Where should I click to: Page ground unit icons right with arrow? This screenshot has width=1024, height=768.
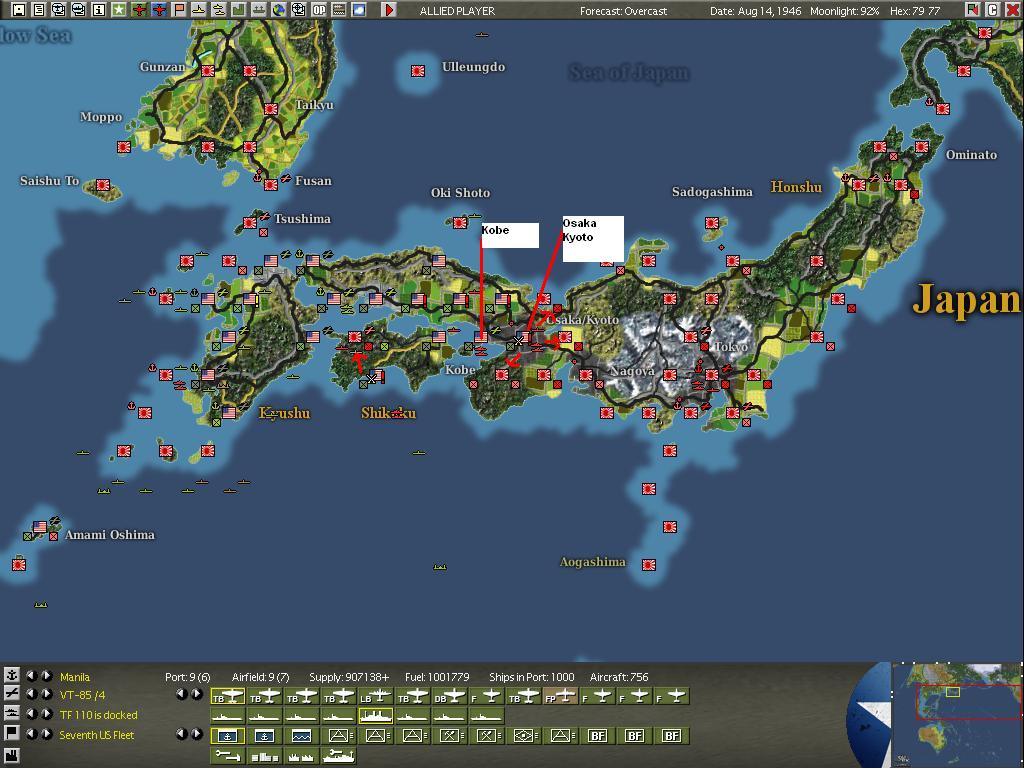point(197,734)
